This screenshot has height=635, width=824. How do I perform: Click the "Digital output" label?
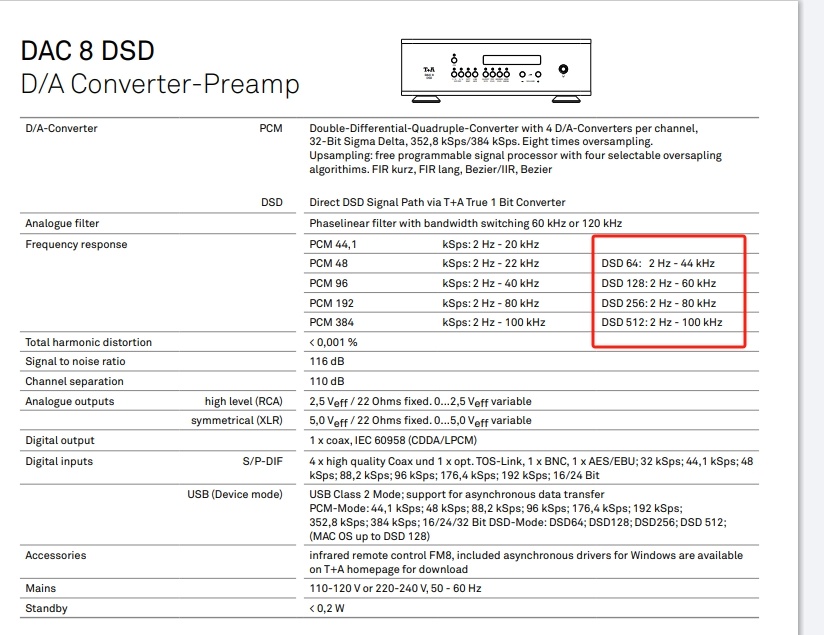pyautogui.click(x=60, y=441)
